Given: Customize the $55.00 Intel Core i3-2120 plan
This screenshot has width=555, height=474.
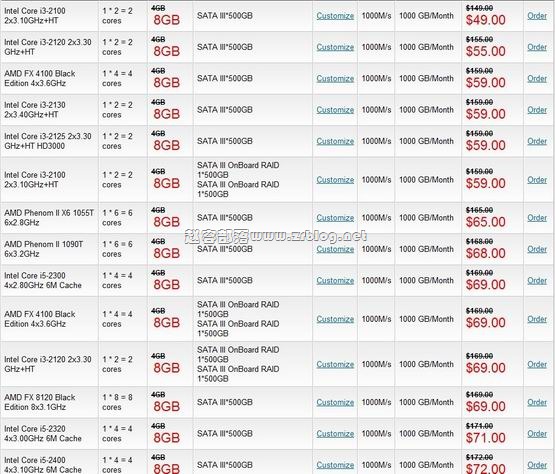Looking at the screenshot, I should [x=335, y=47].
